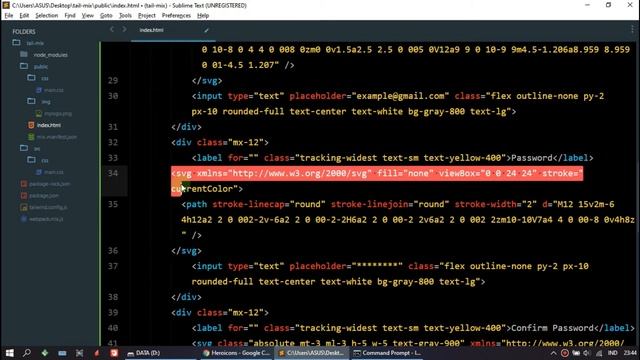The height and width of the screenshot is (360, 640).
Task: Open package.json in the sidebar
Action: point(44,196)
